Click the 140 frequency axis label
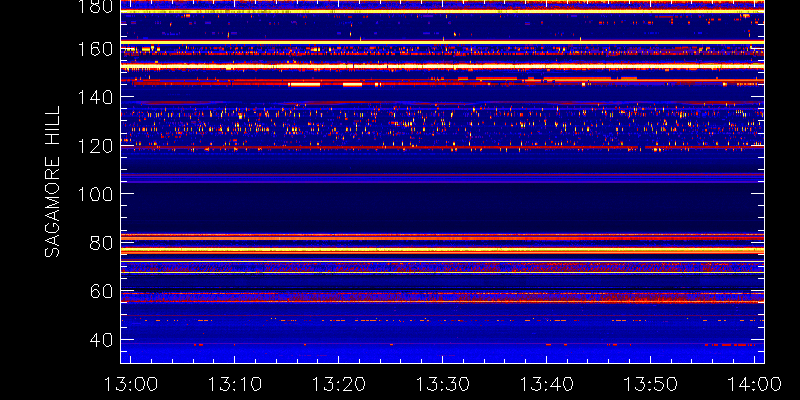Image resolution: width=800 pixels, height=400 pixels. (96, 97)
